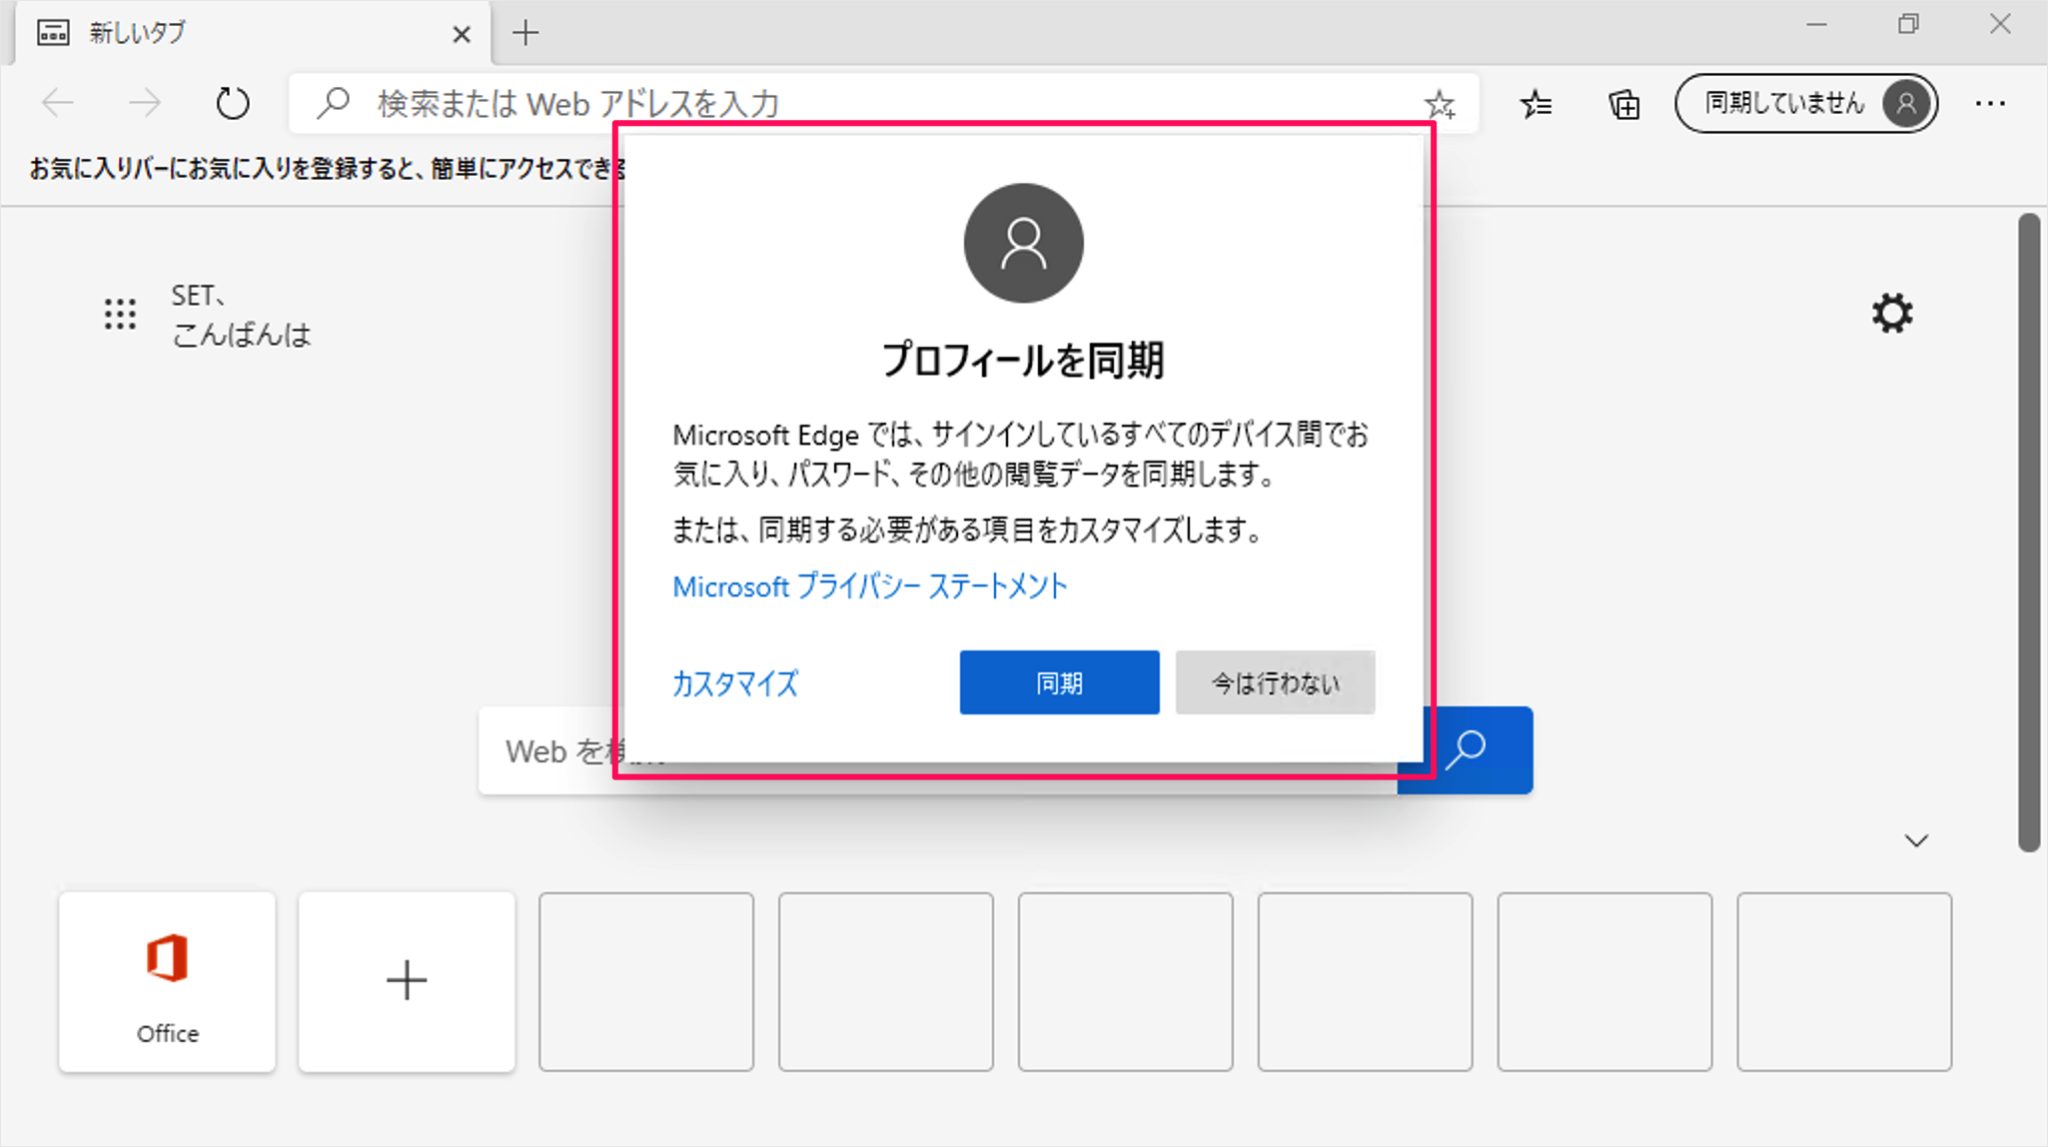The image size is (2048, 1147).
Task: Open the app launcher grid icon
Action: click(x=120, y=314)
